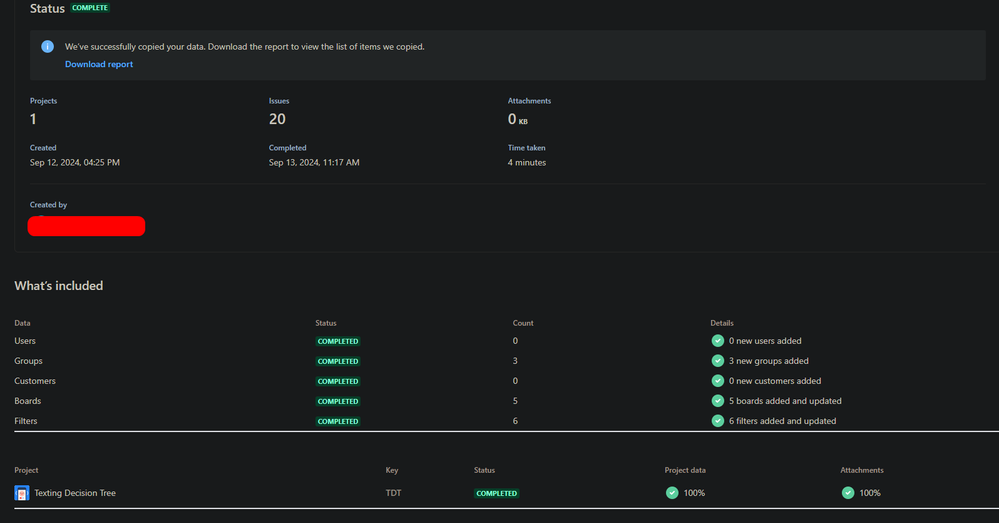Image resolution: width=999 pixels, height=523 pixels.
Task: Click the COMPLETED badge in Customers row
Action: tap(338, 382)
